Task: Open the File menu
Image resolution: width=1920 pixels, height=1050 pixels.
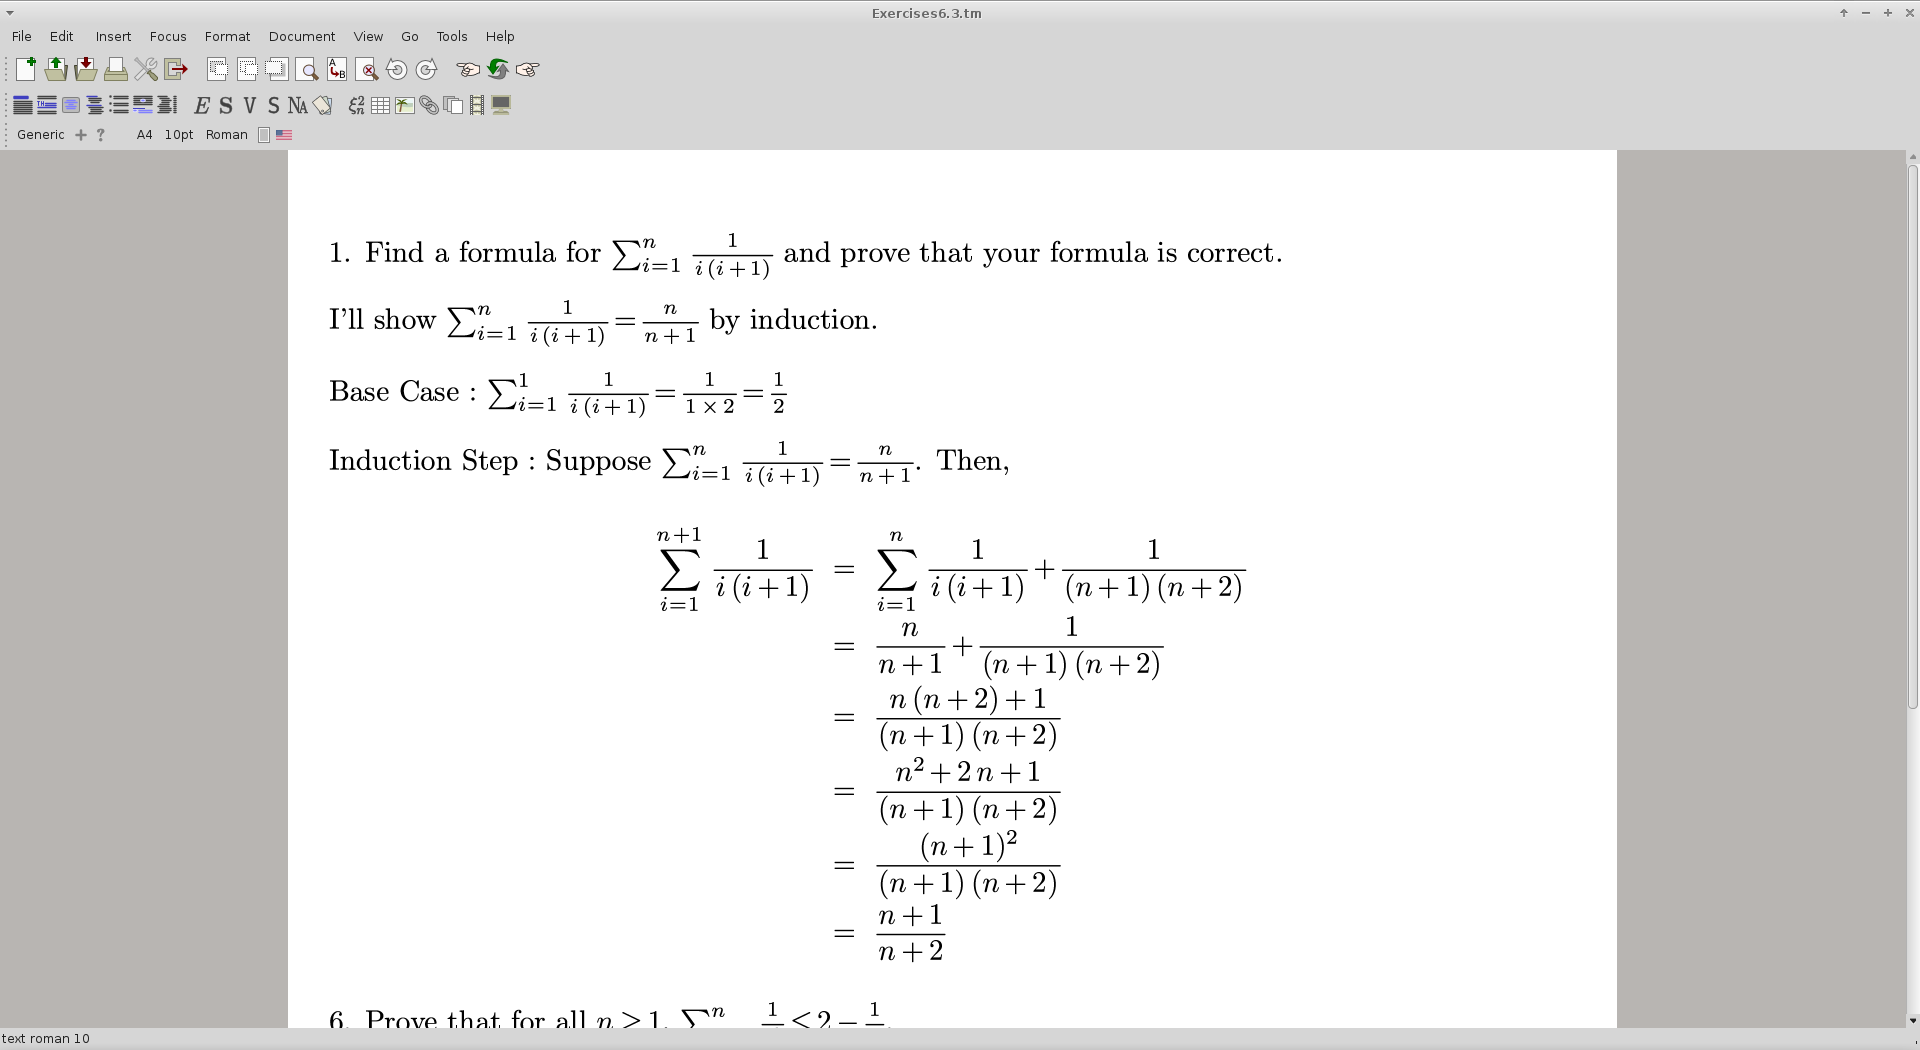Action: 22,36
